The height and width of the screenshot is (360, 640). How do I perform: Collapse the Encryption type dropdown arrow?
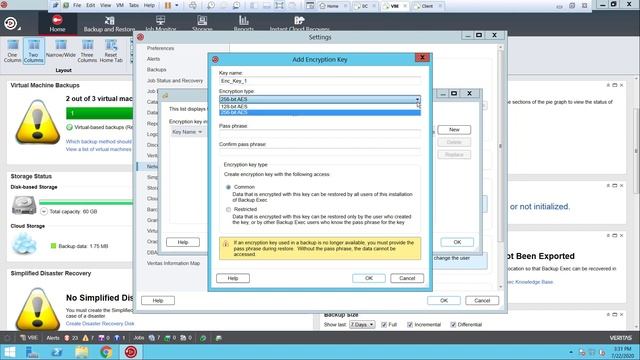tap(417, 99)
